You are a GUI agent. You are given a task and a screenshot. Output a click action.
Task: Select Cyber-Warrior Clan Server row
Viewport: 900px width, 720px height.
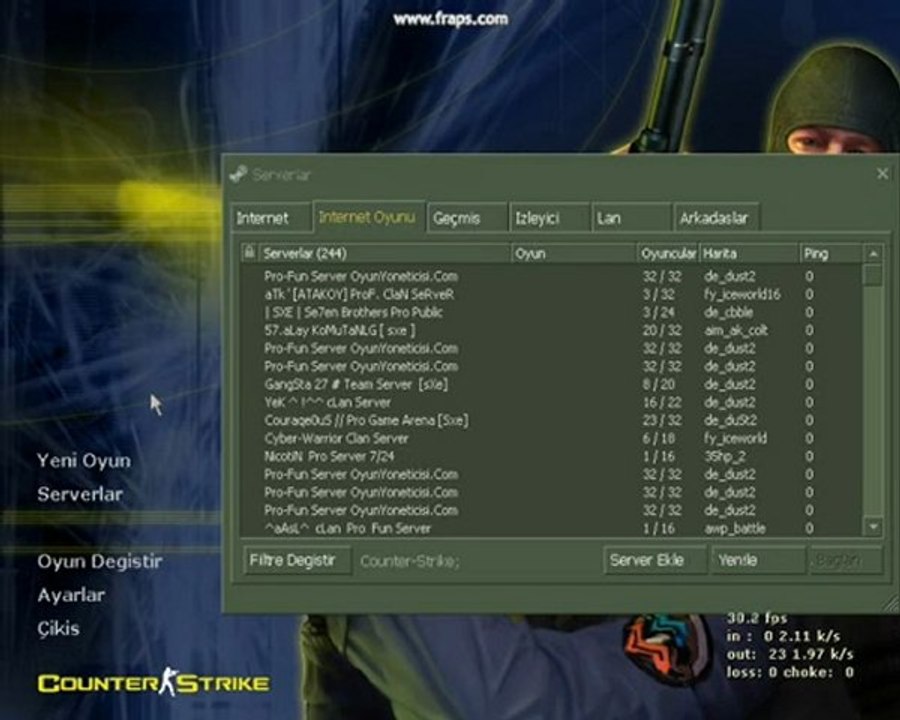(551, 438)
